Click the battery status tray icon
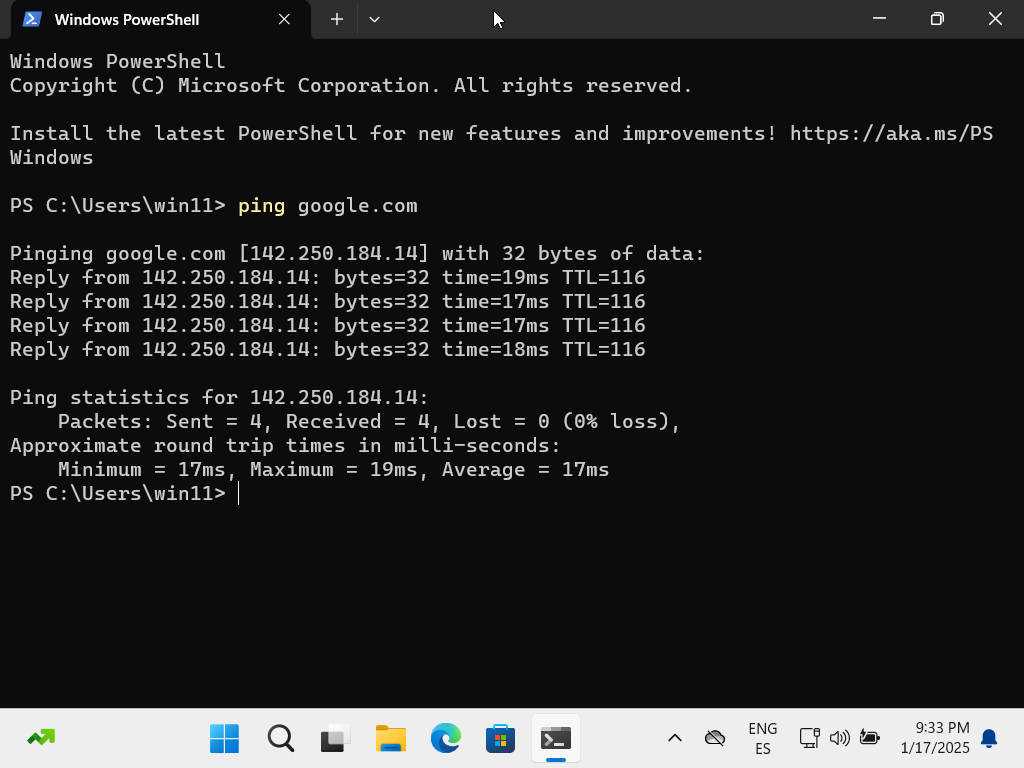This screenshot has width=1024, height=768. (x=870, y=738)
